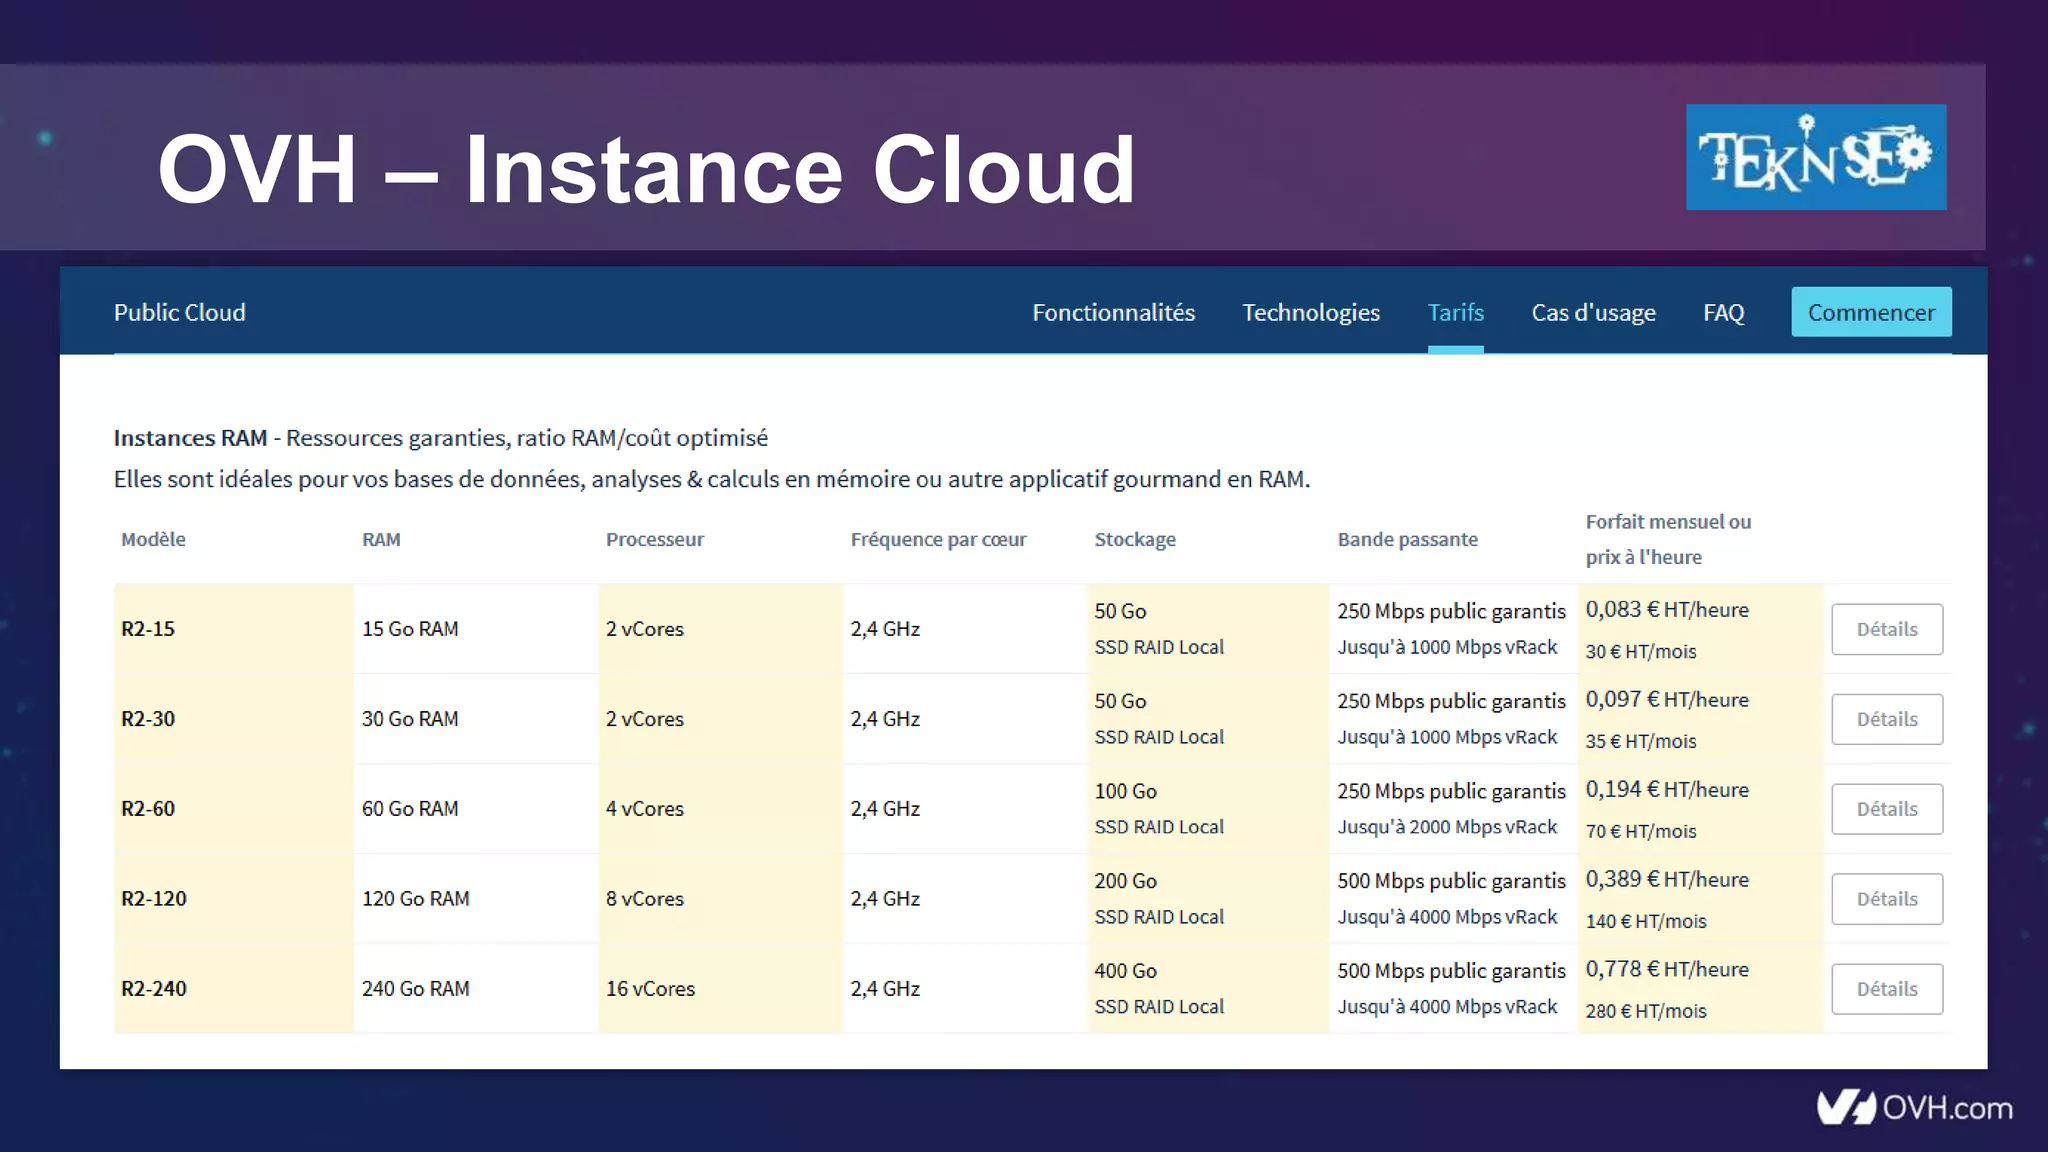Select the R2-15 model name
The height and width of the screenshot is (1152, 2048).
pos(148,629)
